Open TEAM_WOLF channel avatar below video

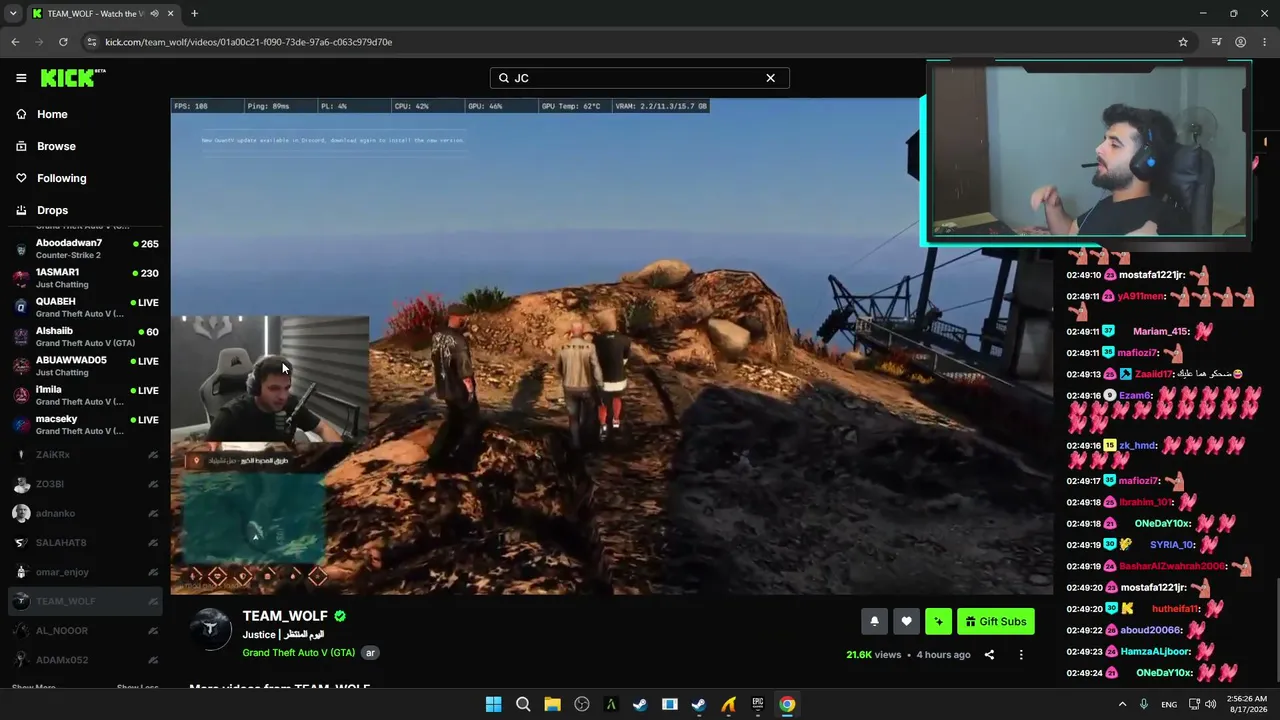click(x=210, y=629)
